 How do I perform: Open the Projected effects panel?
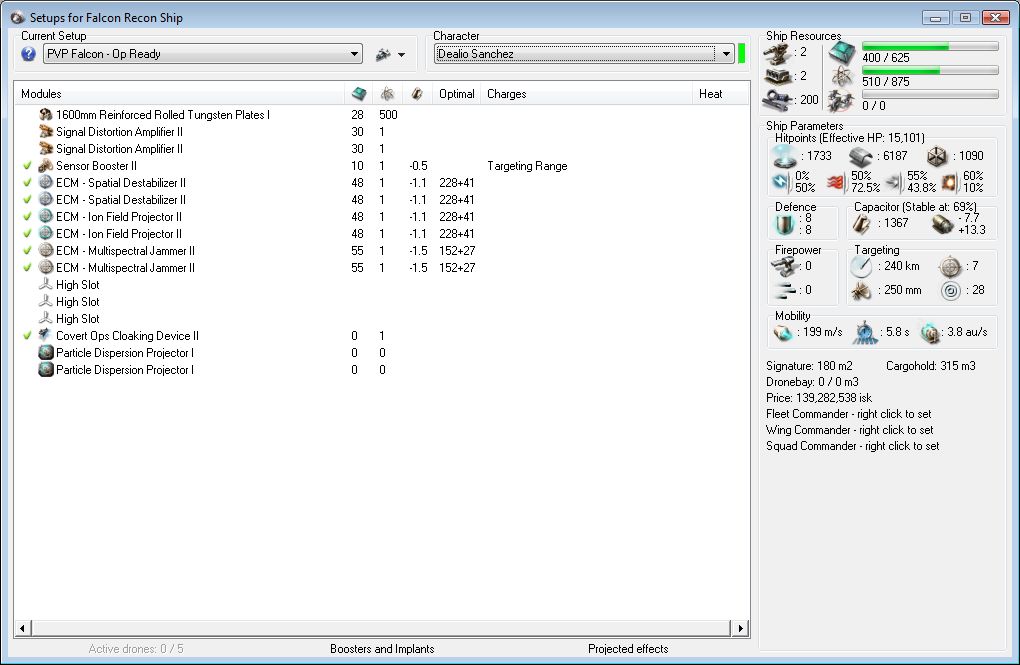[628, 649]
